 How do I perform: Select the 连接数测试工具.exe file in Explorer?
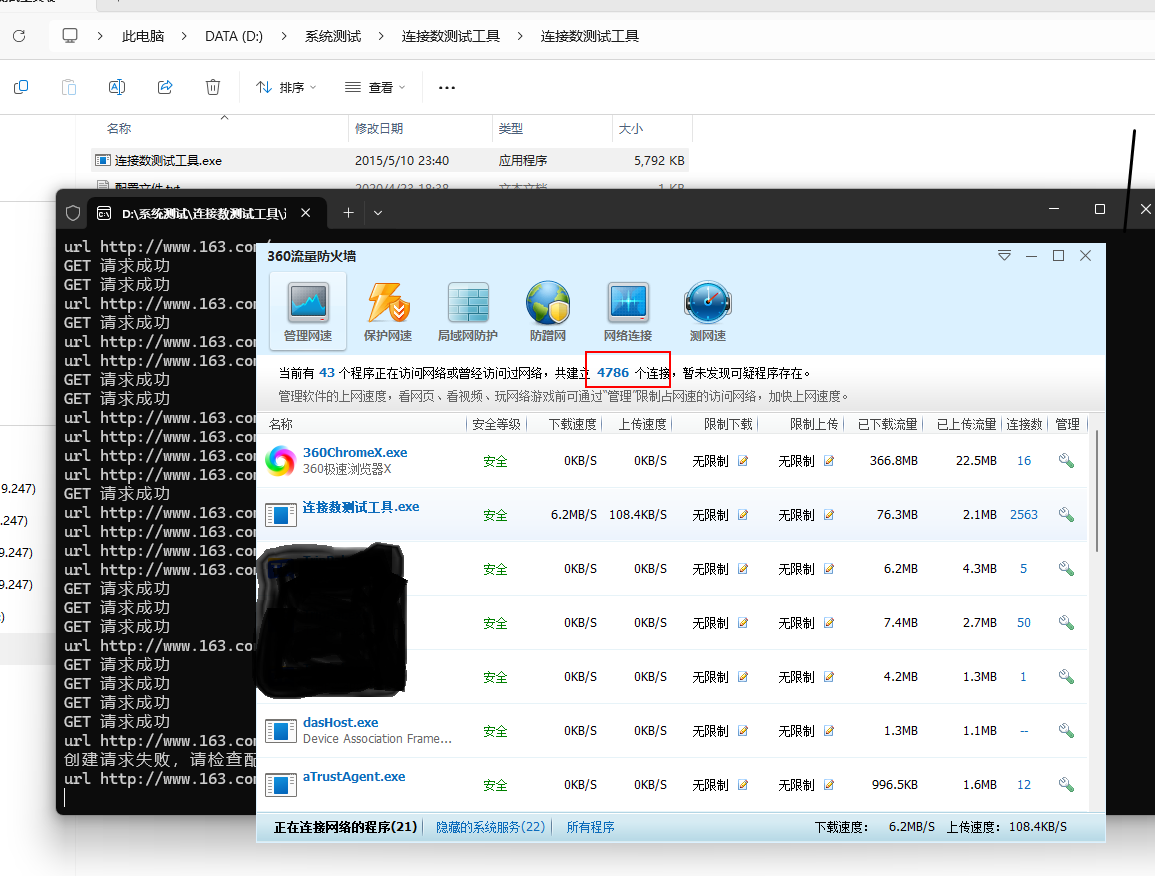pyautogui.click(x=168, y=160)
